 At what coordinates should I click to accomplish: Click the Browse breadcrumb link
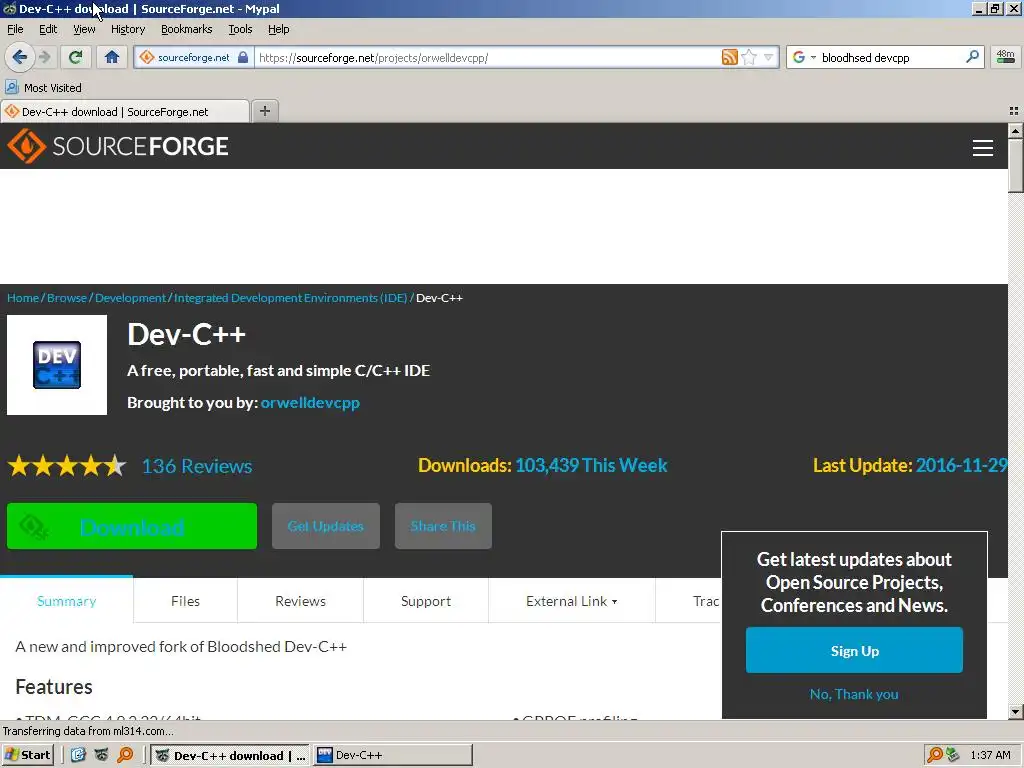[67, 298]
